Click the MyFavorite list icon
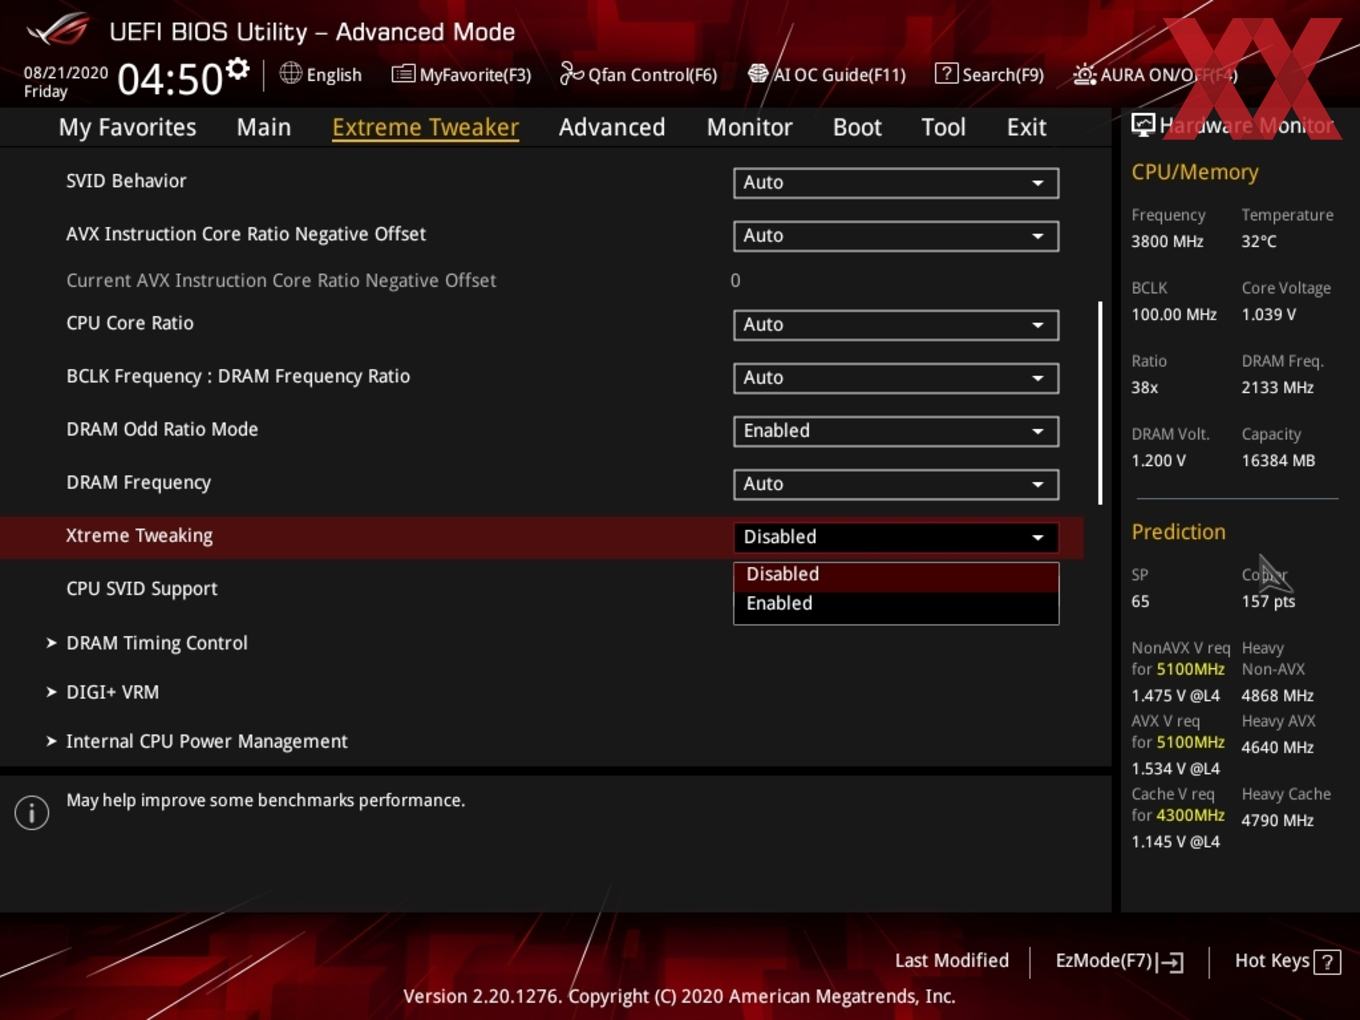 (x=403, y=74)
